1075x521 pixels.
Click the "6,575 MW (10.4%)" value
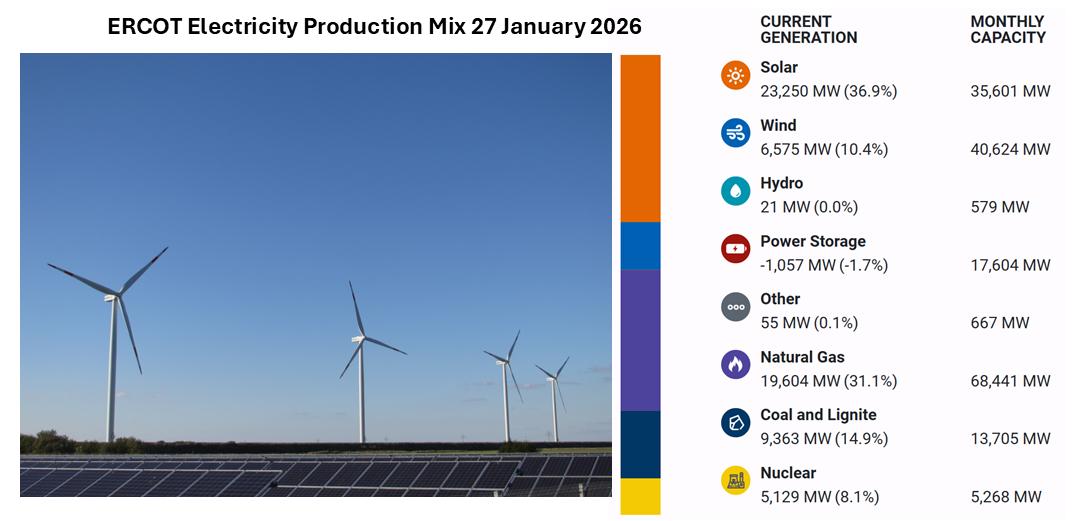[824, 149]
